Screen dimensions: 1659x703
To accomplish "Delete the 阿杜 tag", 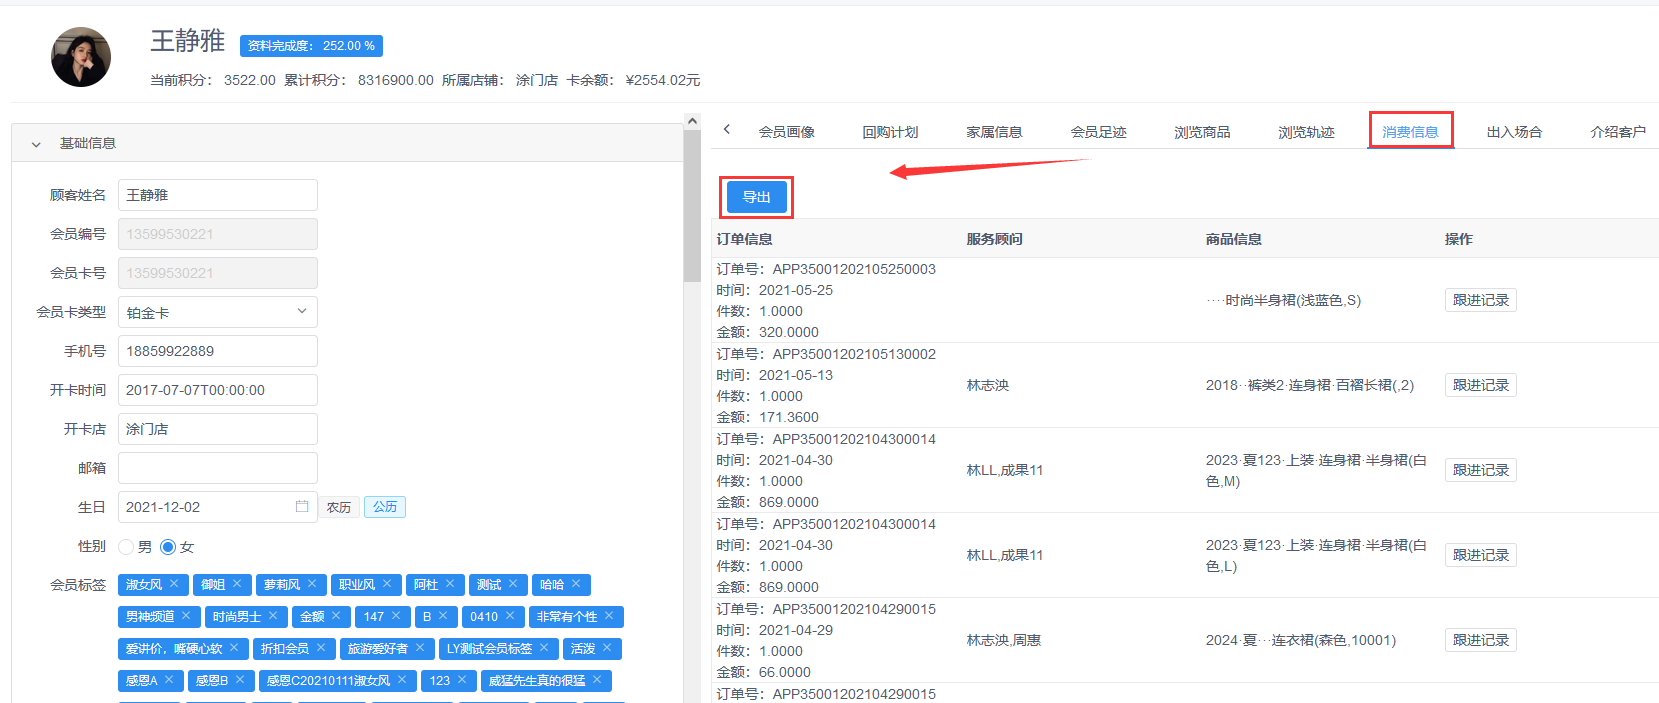I will [450, 584].
